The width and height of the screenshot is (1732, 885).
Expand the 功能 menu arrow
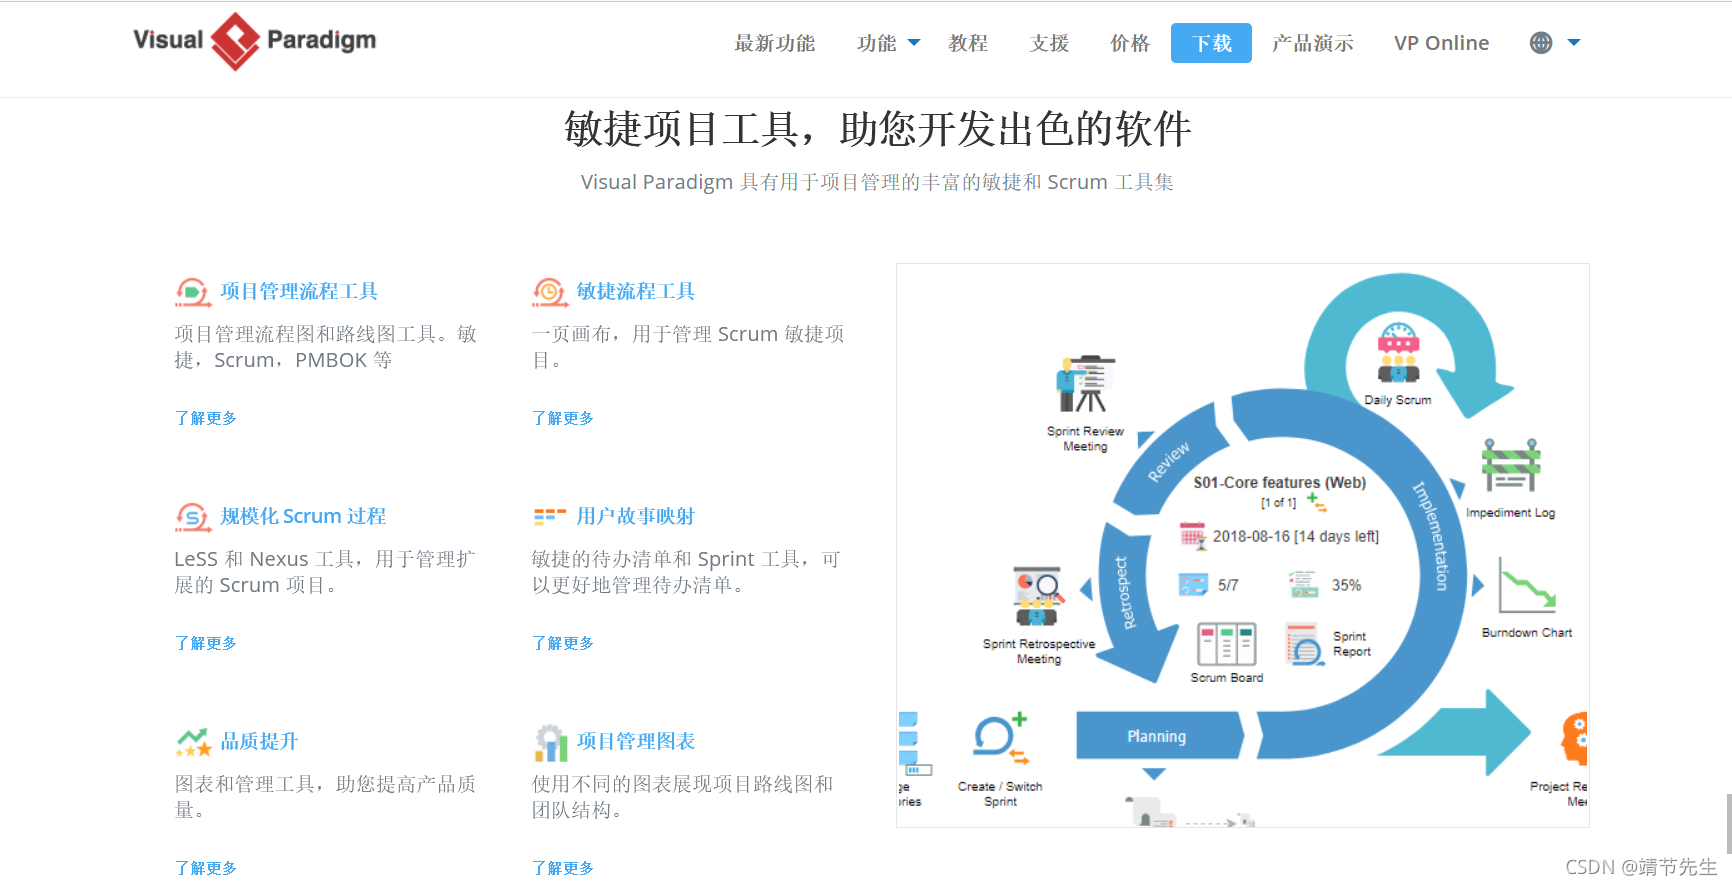tap(914, 43)
